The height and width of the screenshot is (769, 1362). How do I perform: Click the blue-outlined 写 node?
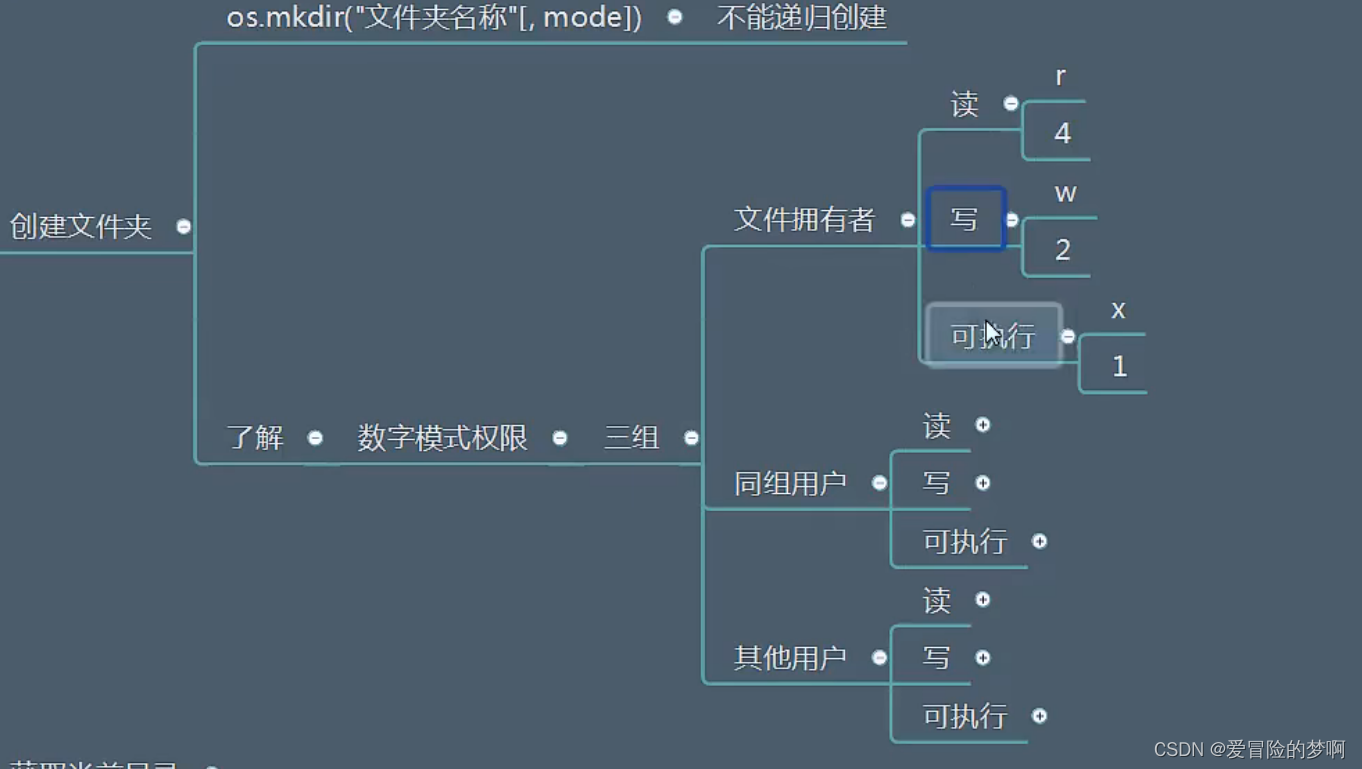pyautogui.click(x=965, y=219)
